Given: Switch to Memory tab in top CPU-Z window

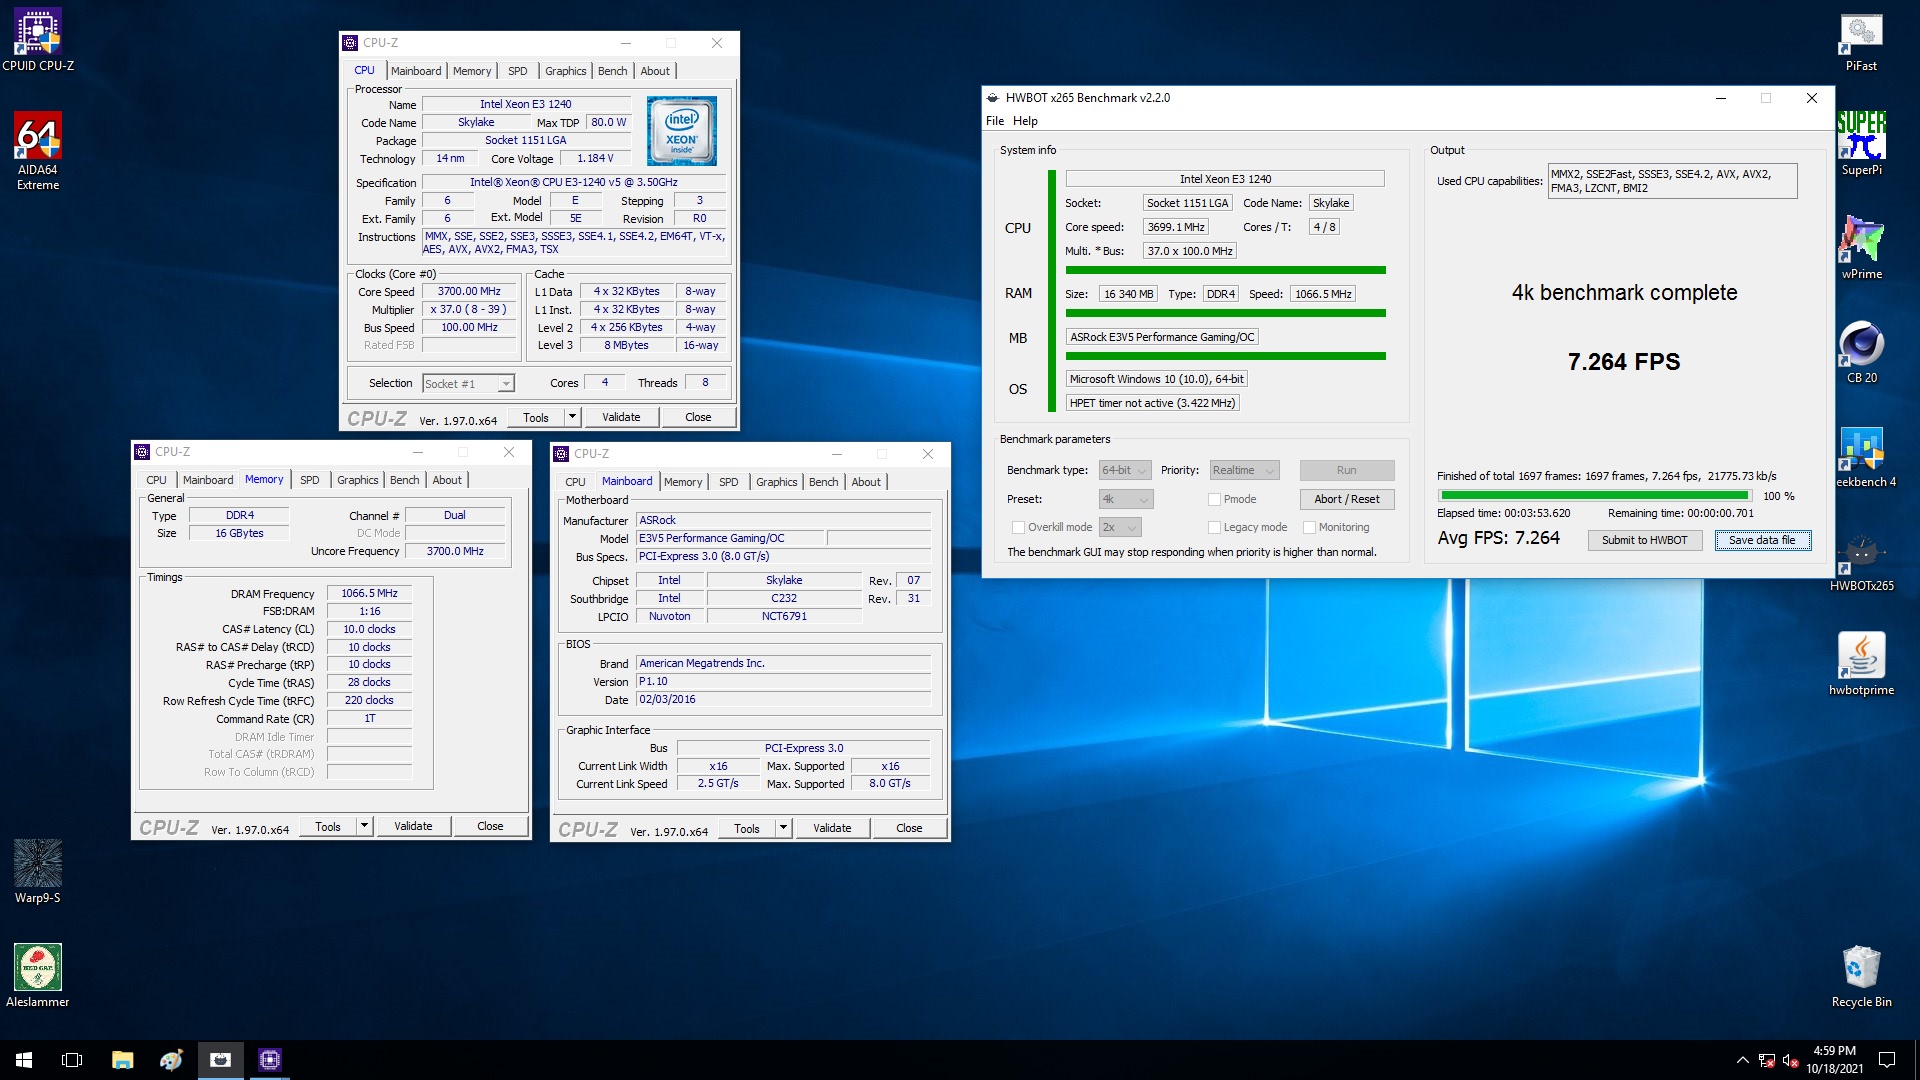Looking at the screenshot, I should (x=472, y=71).
